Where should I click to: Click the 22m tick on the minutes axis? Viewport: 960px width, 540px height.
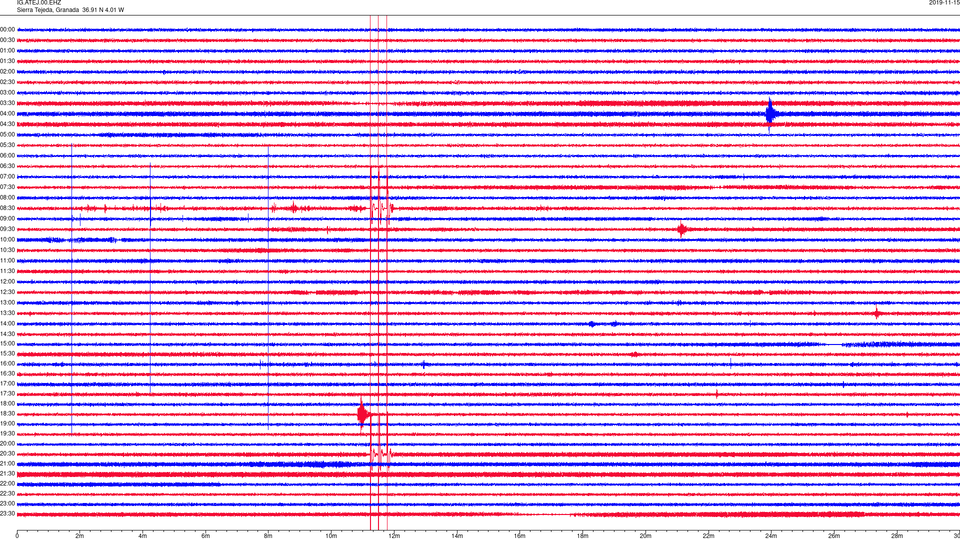click(708, 536)
